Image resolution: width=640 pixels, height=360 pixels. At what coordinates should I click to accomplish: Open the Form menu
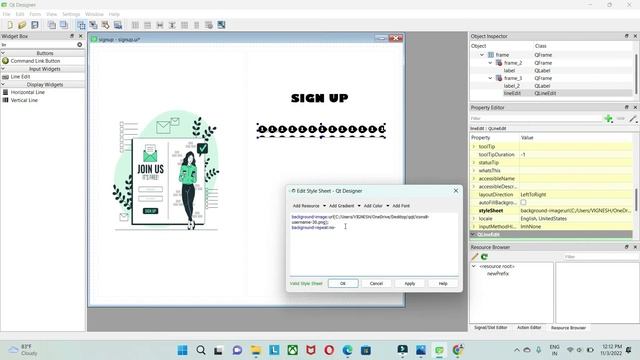(x=35, y=14)
